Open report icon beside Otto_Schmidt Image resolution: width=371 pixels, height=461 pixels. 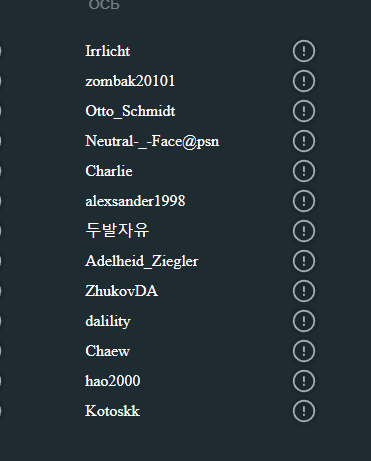pyautogui.click(x=304, y=111)
